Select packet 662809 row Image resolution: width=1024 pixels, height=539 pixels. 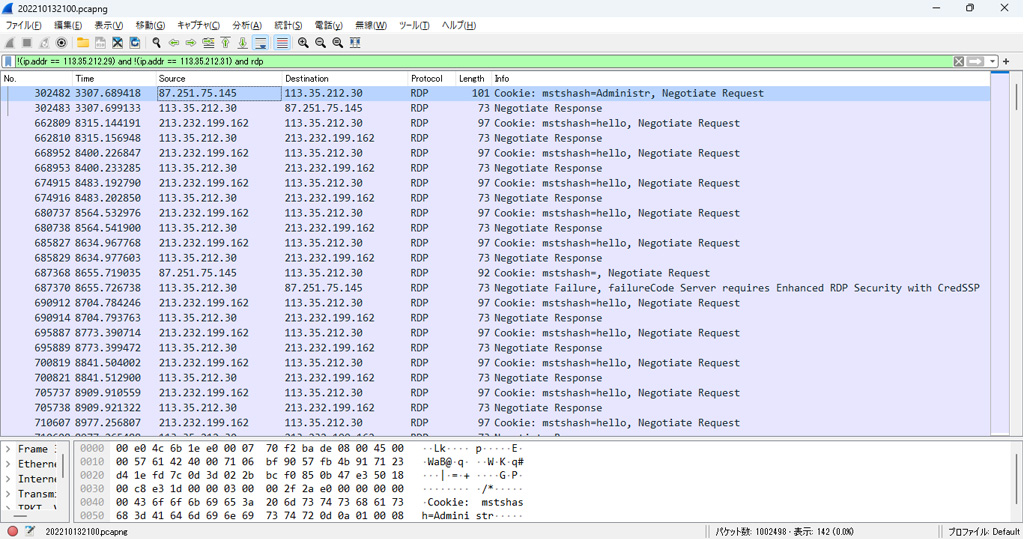click(496, 123)
